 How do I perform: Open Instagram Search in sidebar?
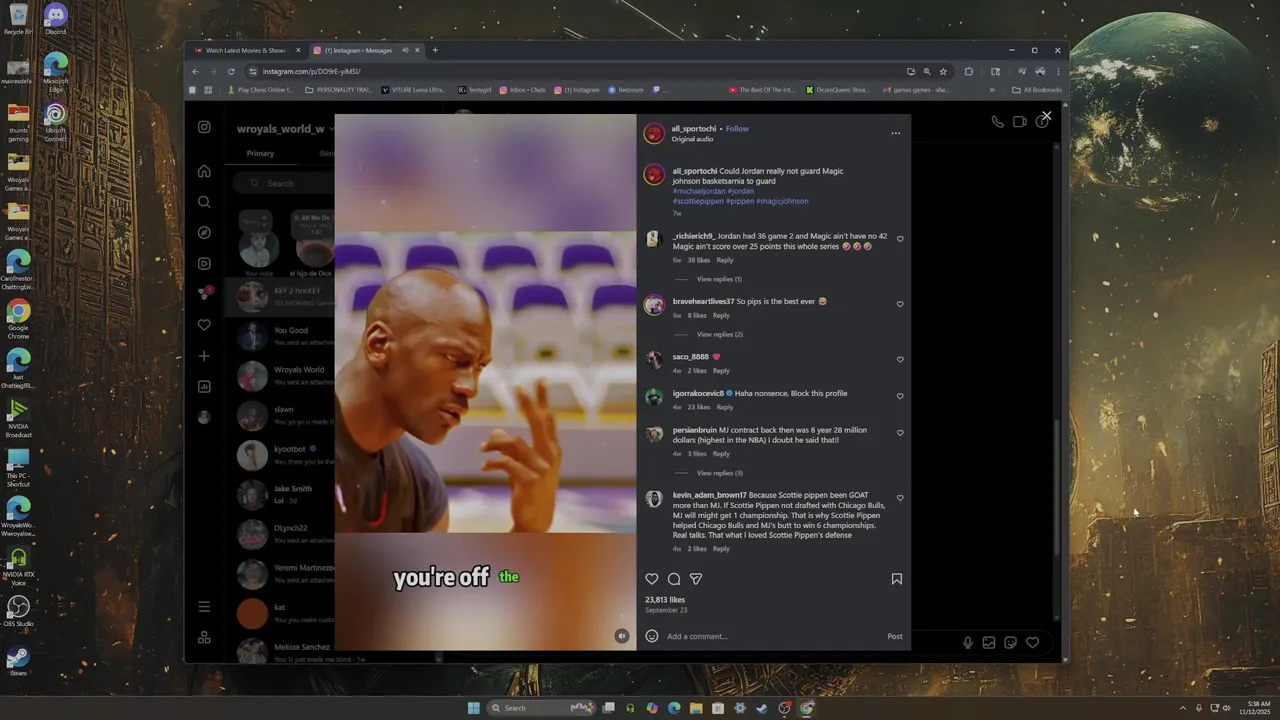[x=204, y=202]
